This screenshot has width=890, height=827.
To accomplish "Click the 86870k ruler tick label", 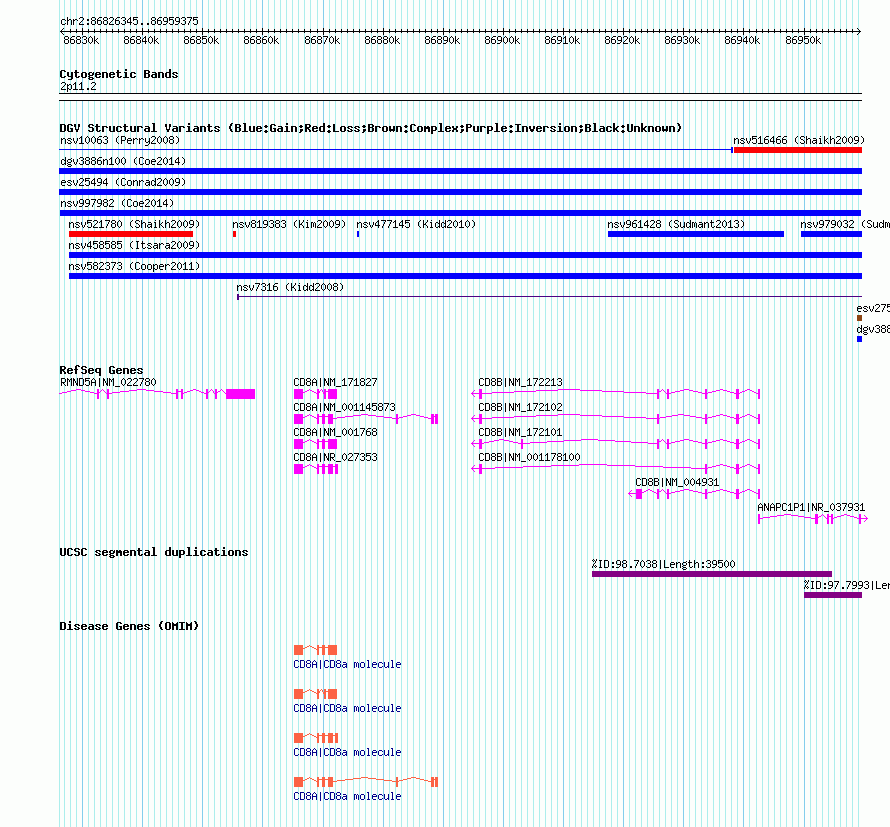I will coord(322,40).
